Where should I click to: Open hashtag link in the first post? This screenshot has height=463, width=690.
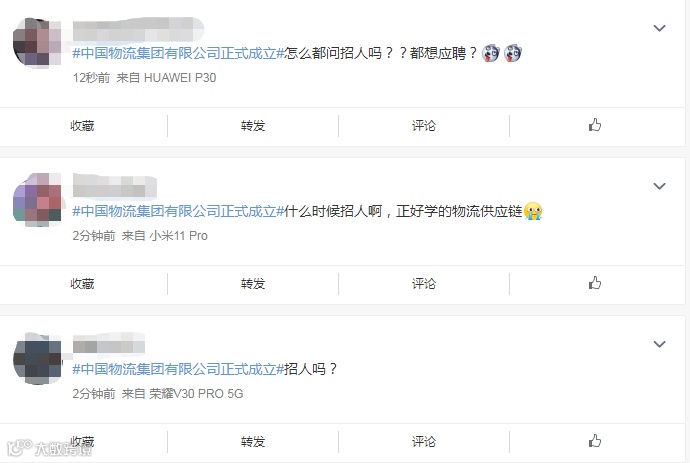[178, 53]
